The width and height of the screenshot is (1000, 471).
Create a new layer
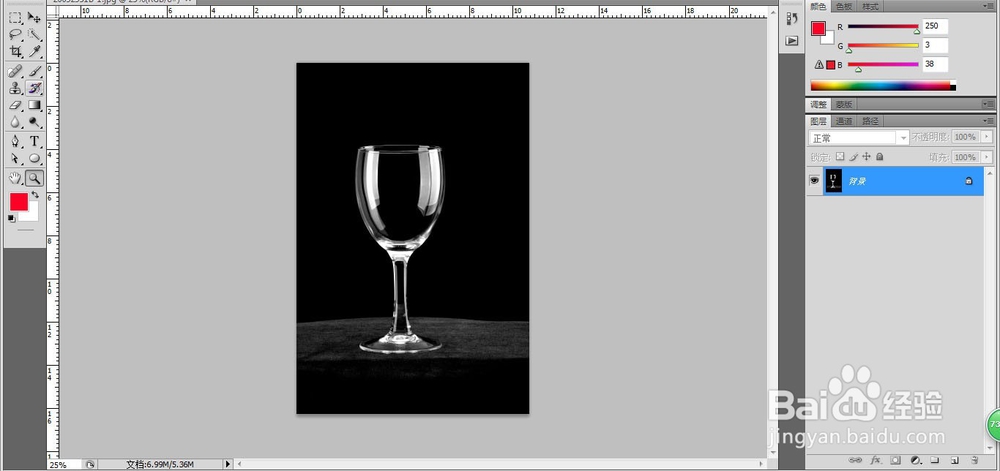[x=954, y=460]
